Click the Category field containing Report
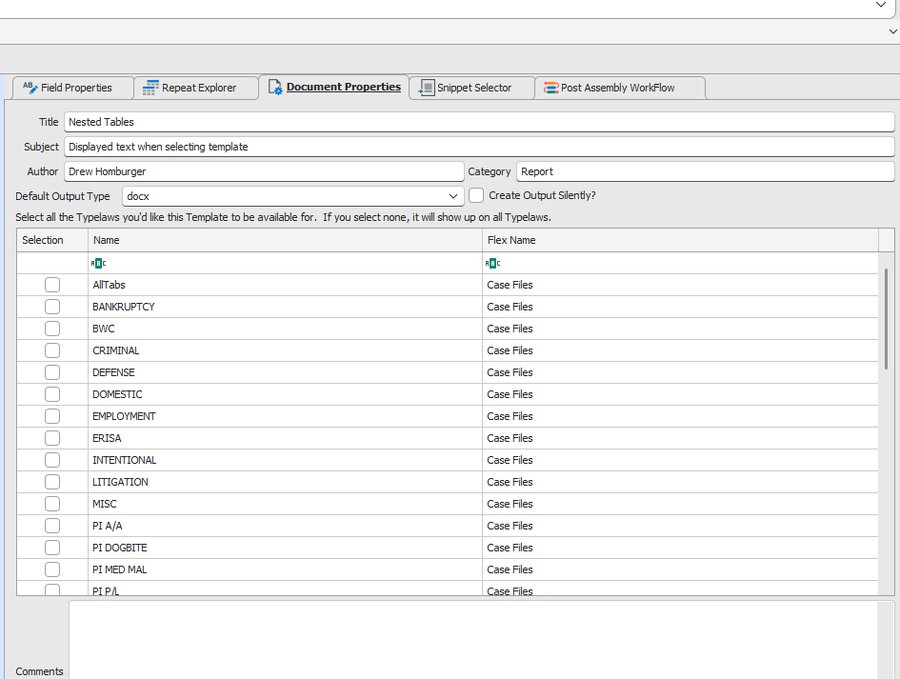The height and width of the screenshot is (679, 900). (x=705, y=171)
